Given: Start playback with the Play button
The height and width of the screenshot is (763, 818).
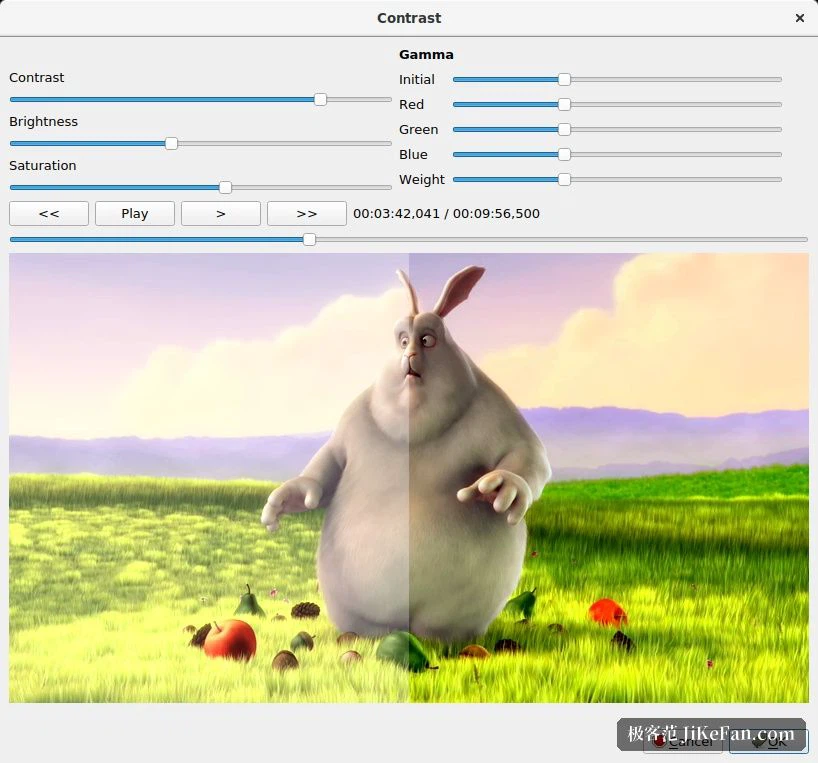Looking at the screenshot, I should (x=135, y=214).
